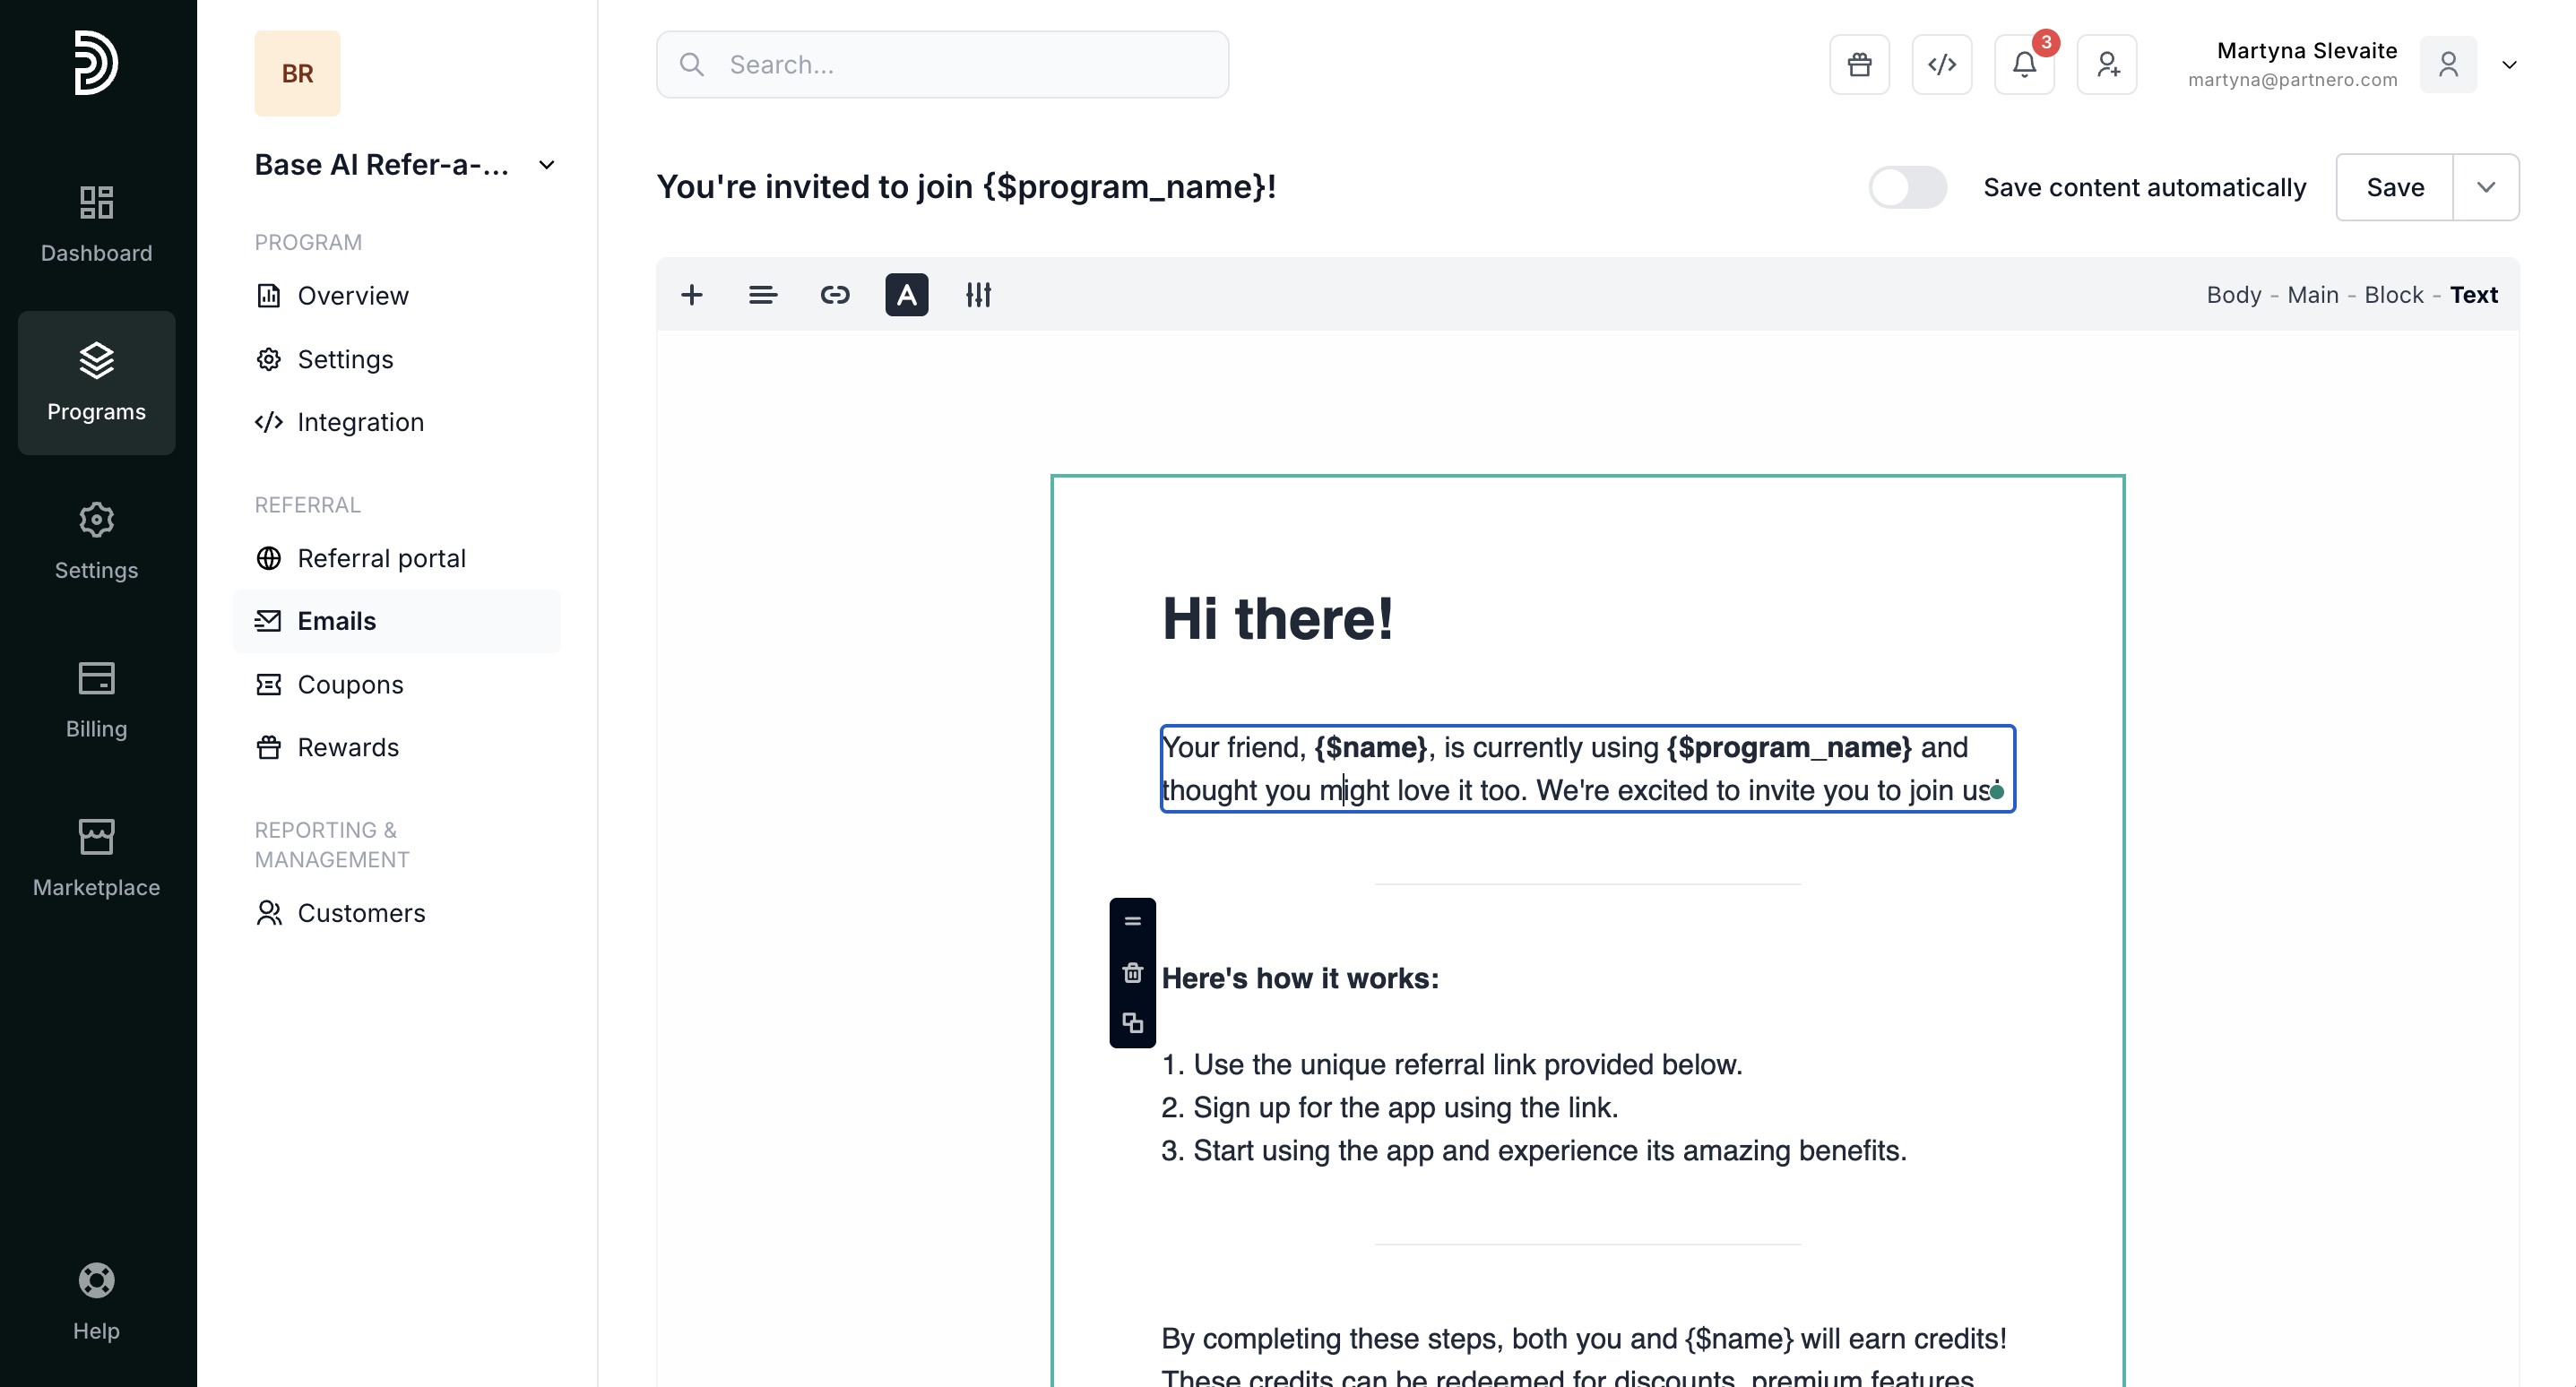
Task: Click the add user icon
Action: coord(2107,65)
